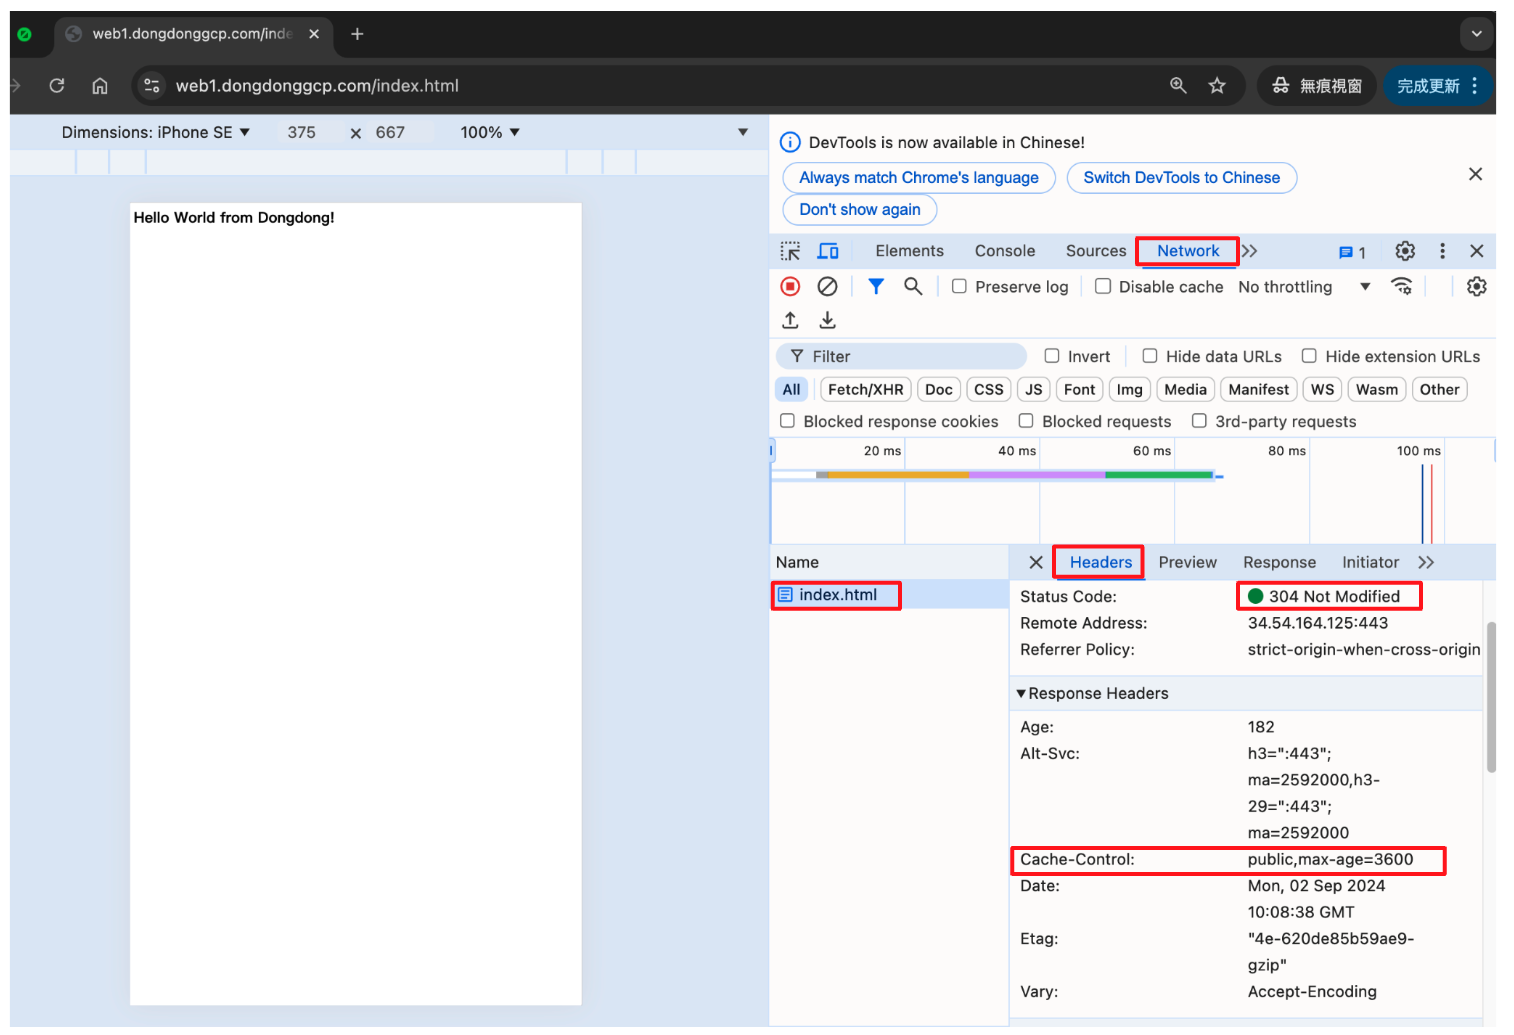Check the Disable cache option
This screenshot has height=1035, width=1514.
coord(1103,287)
